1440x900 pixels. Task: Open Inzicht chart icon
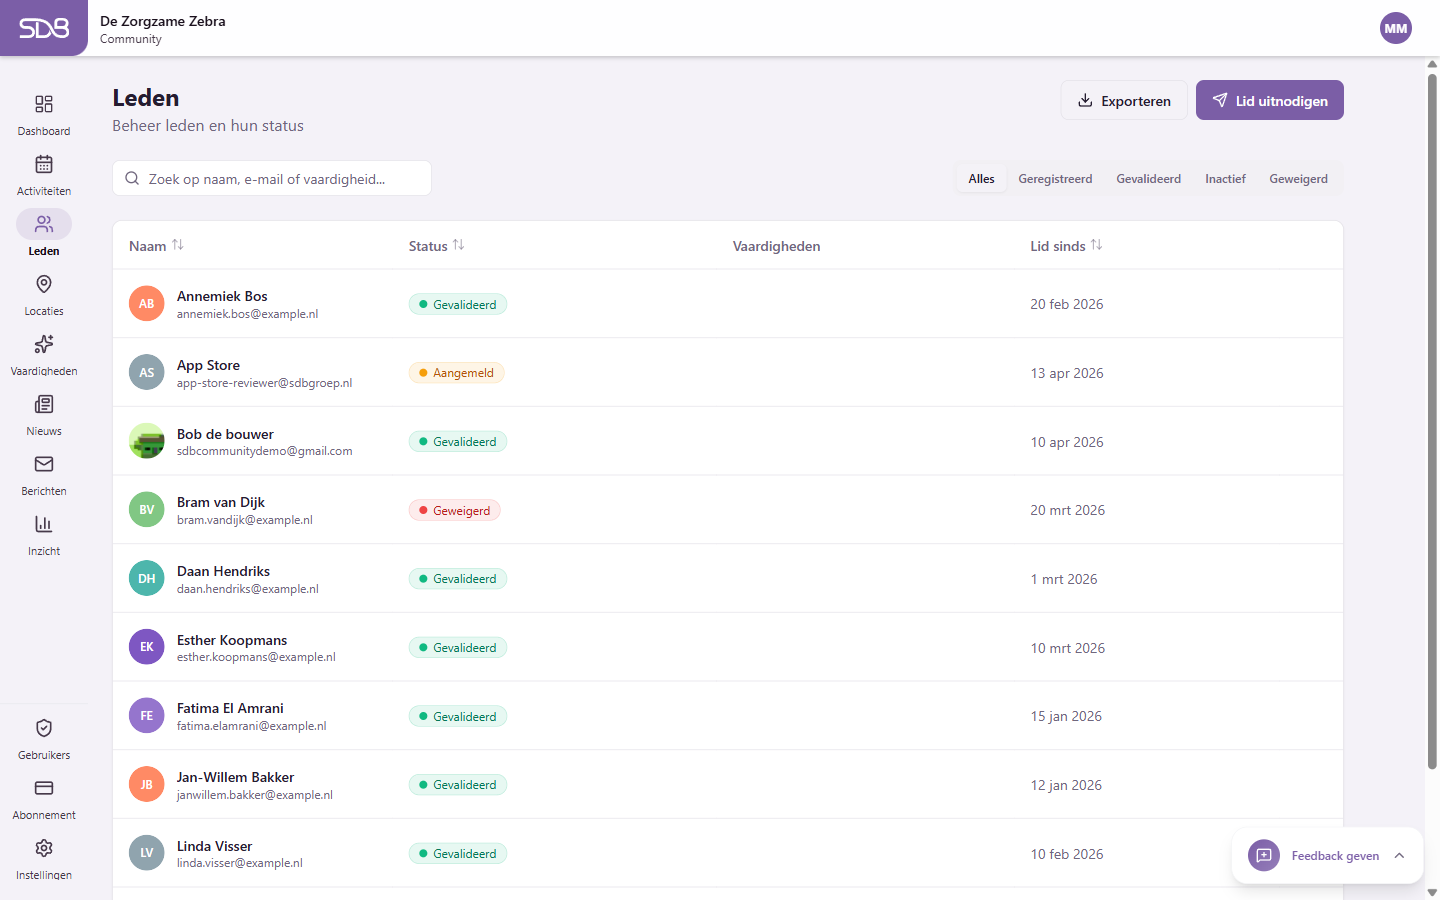pos(44,525)
